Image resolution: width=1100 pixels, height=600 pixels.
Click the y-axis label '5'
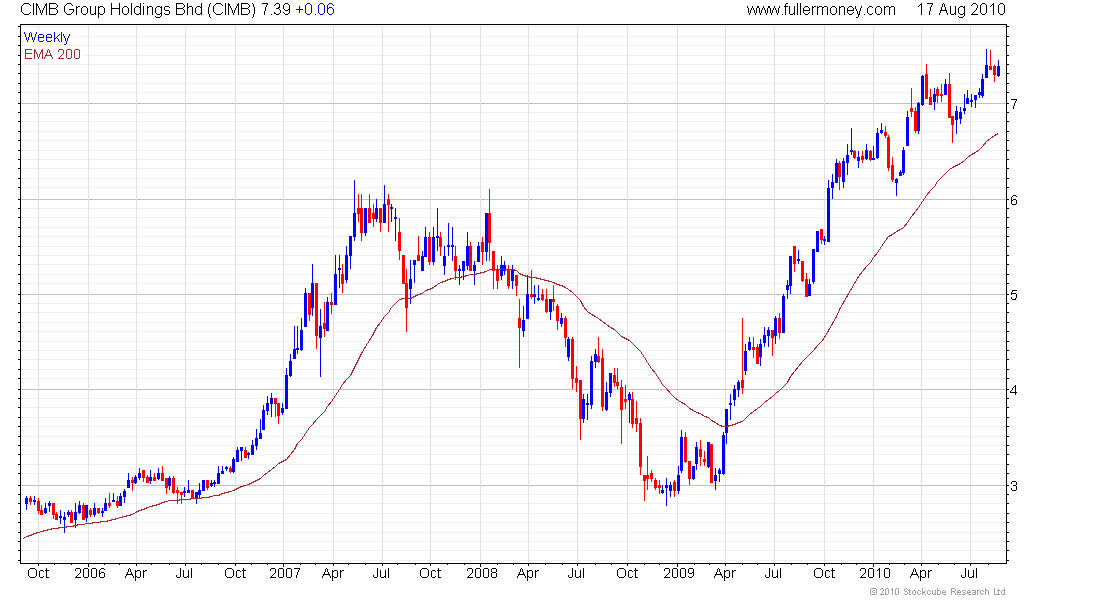(1014, 295)
